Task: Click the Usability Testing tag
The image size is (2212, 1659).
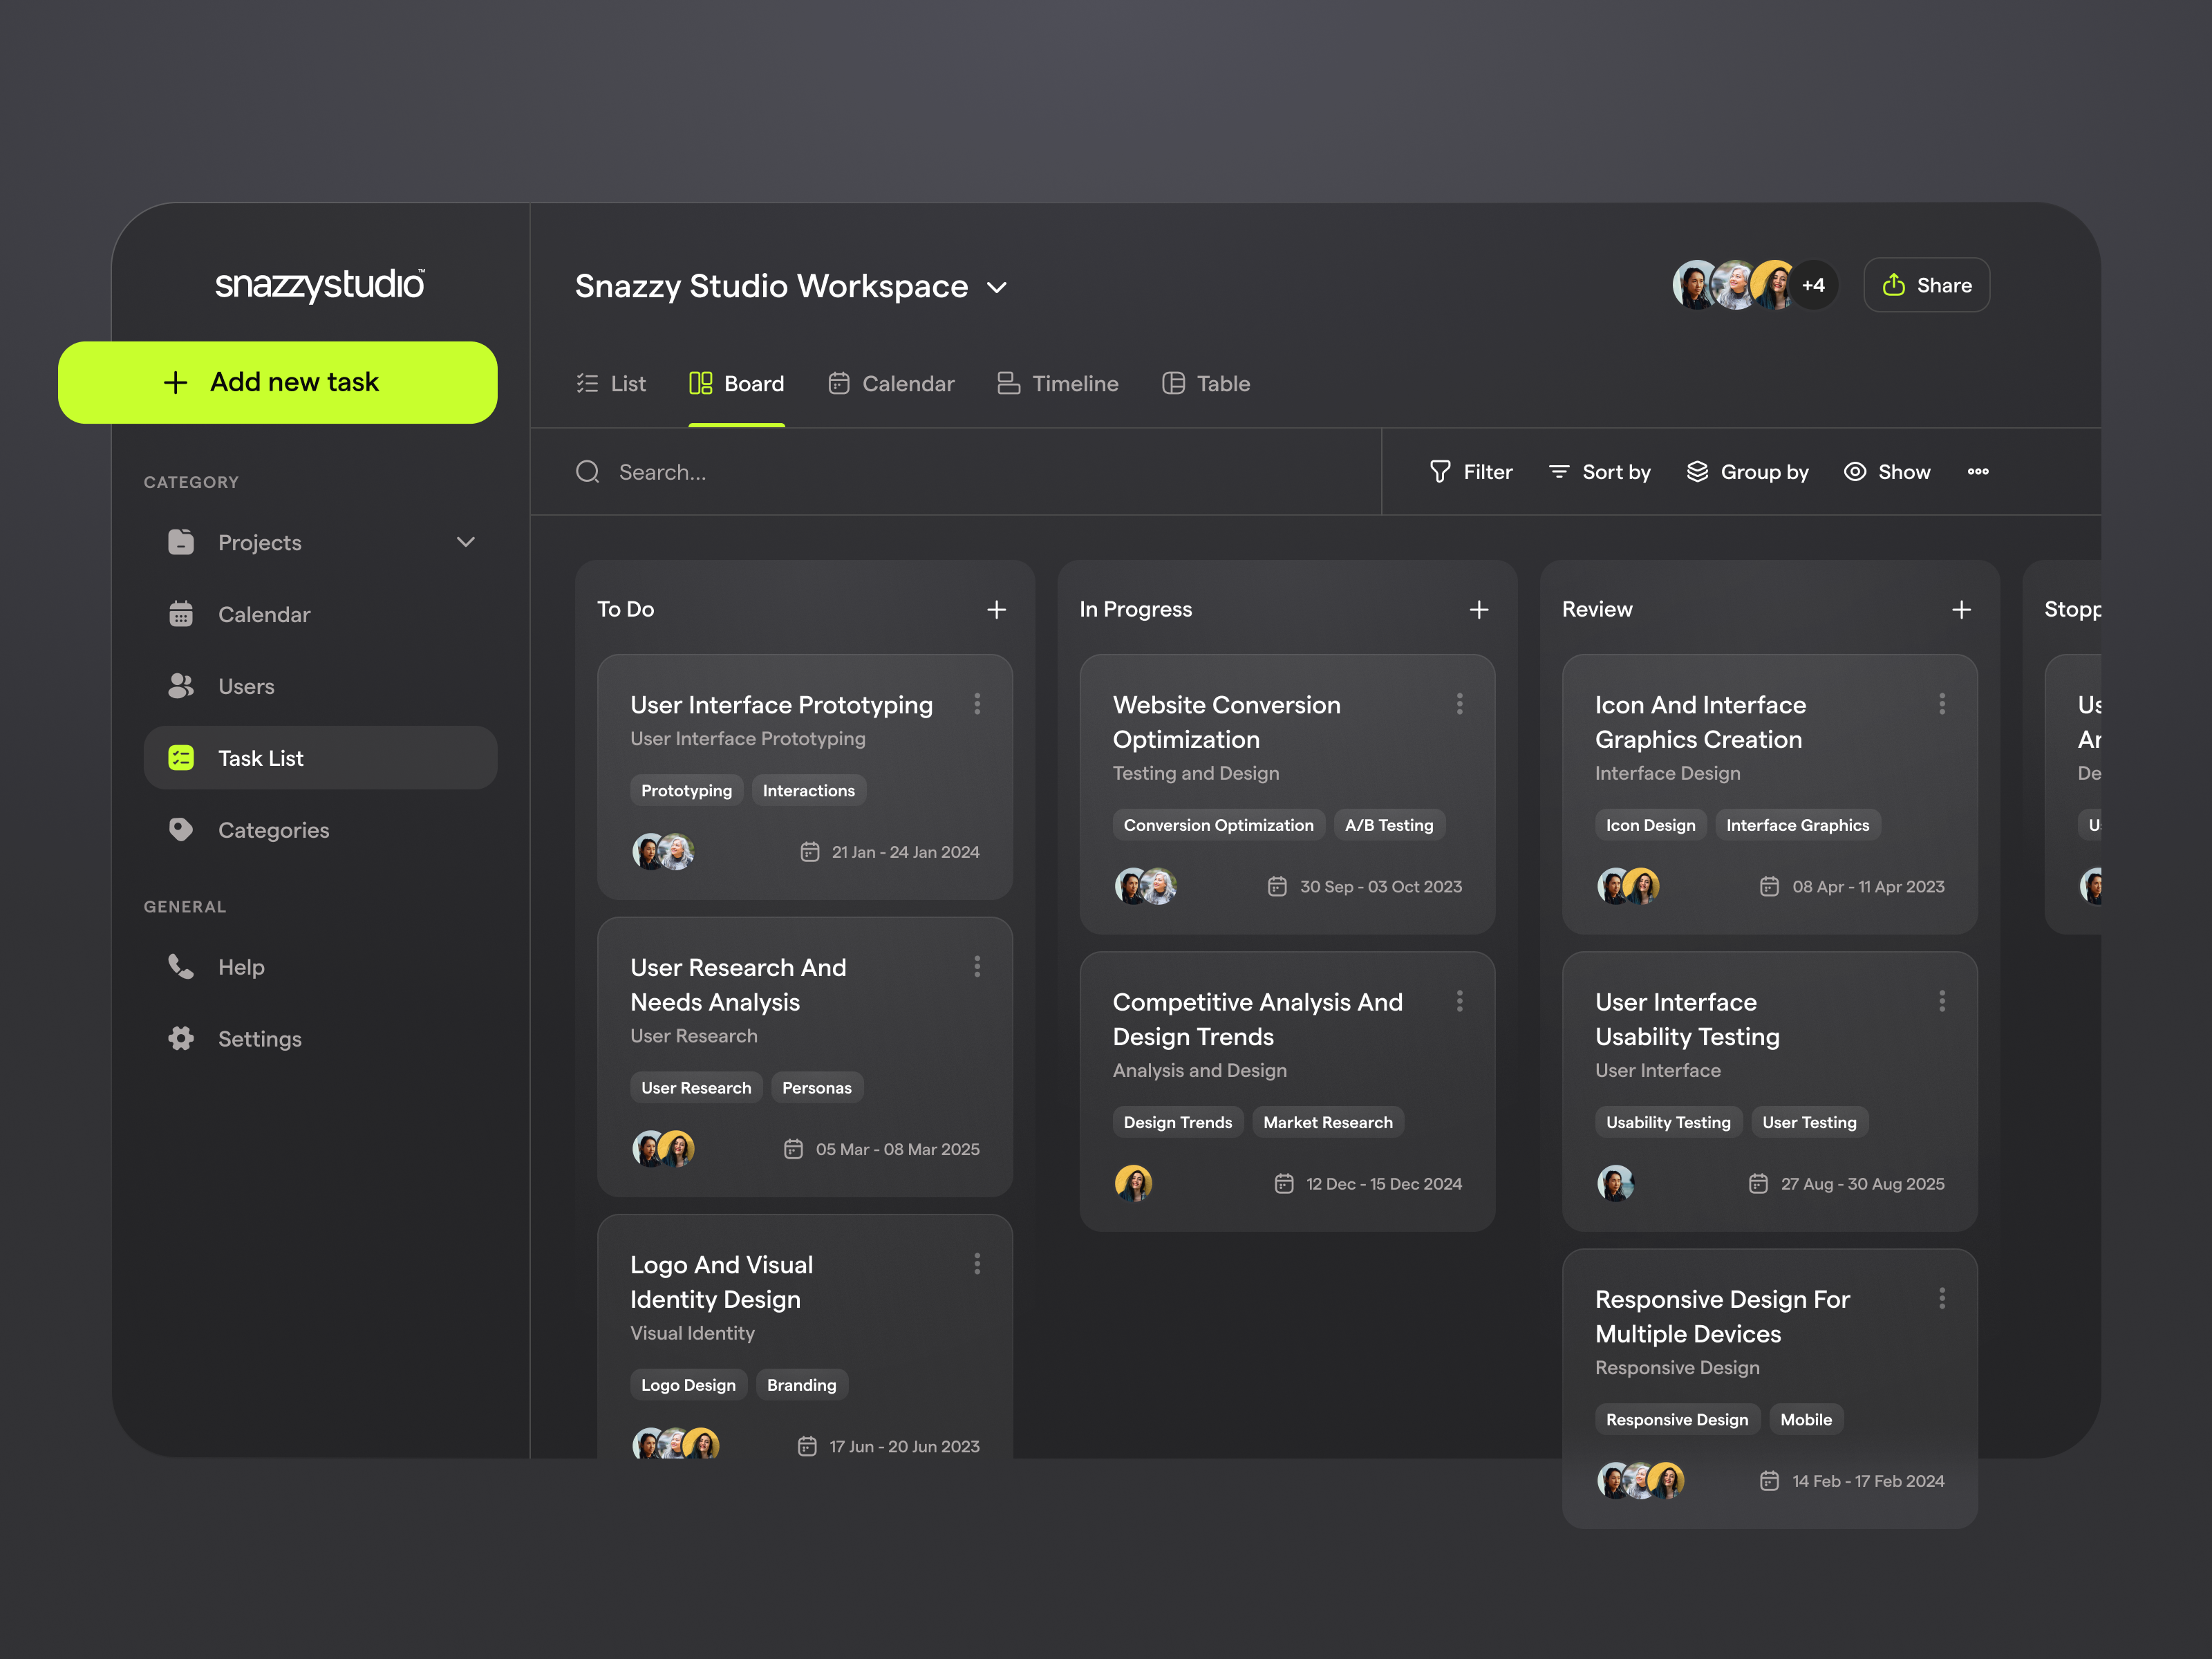Action: [1668, 1122]
